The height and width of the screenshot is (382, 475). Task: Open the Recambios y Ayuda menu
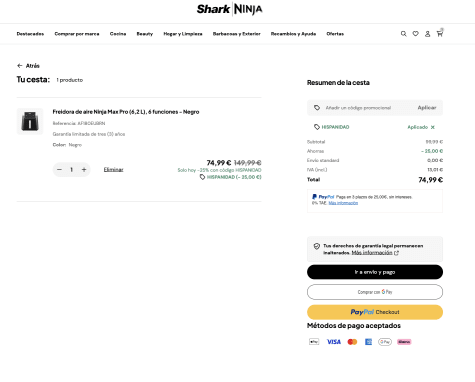[x=293, y=34]
